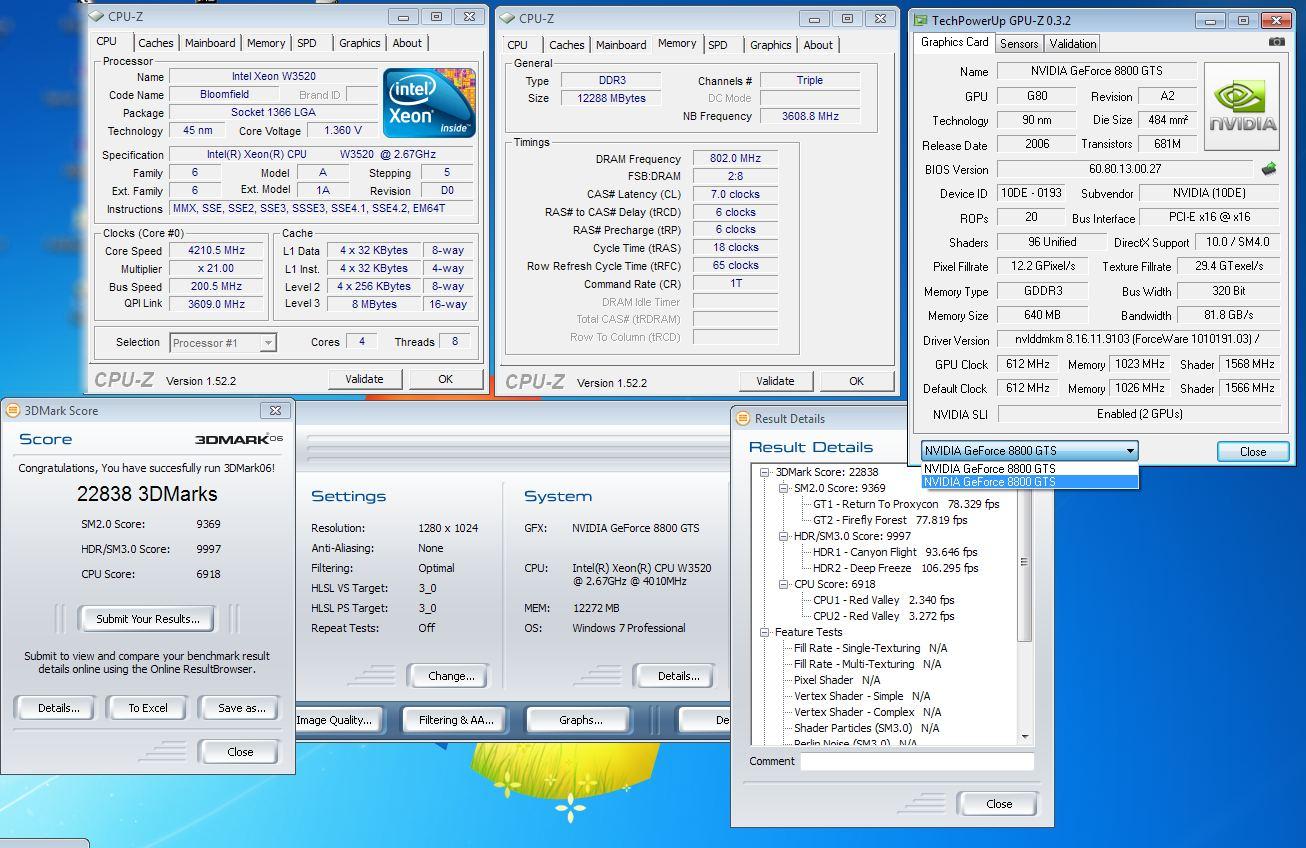Select Pixel Shader result row

pos(837,680)
